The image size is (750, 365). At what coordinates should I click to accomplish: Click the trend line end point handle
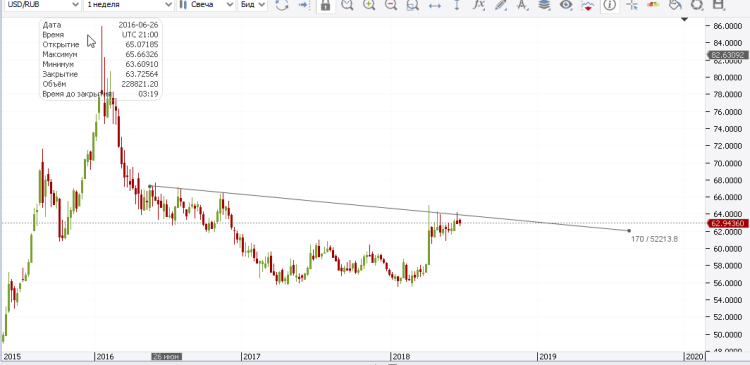point(629,231)
